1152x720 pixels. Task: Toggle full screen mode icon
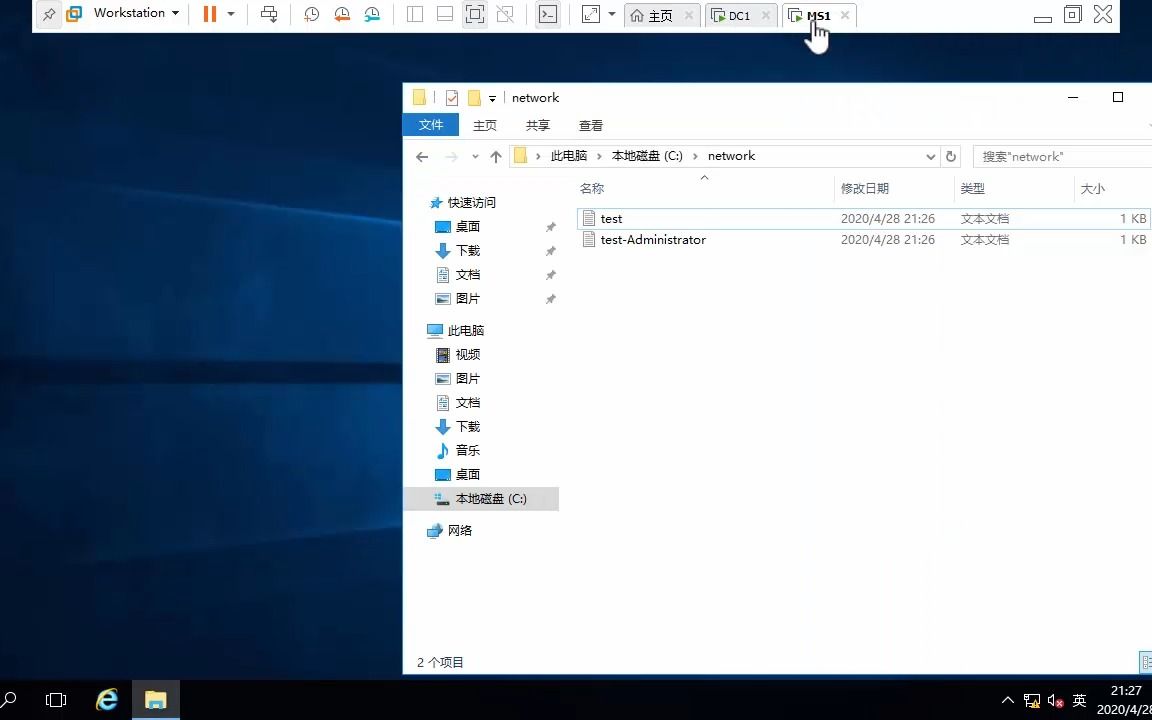(475, 14)
